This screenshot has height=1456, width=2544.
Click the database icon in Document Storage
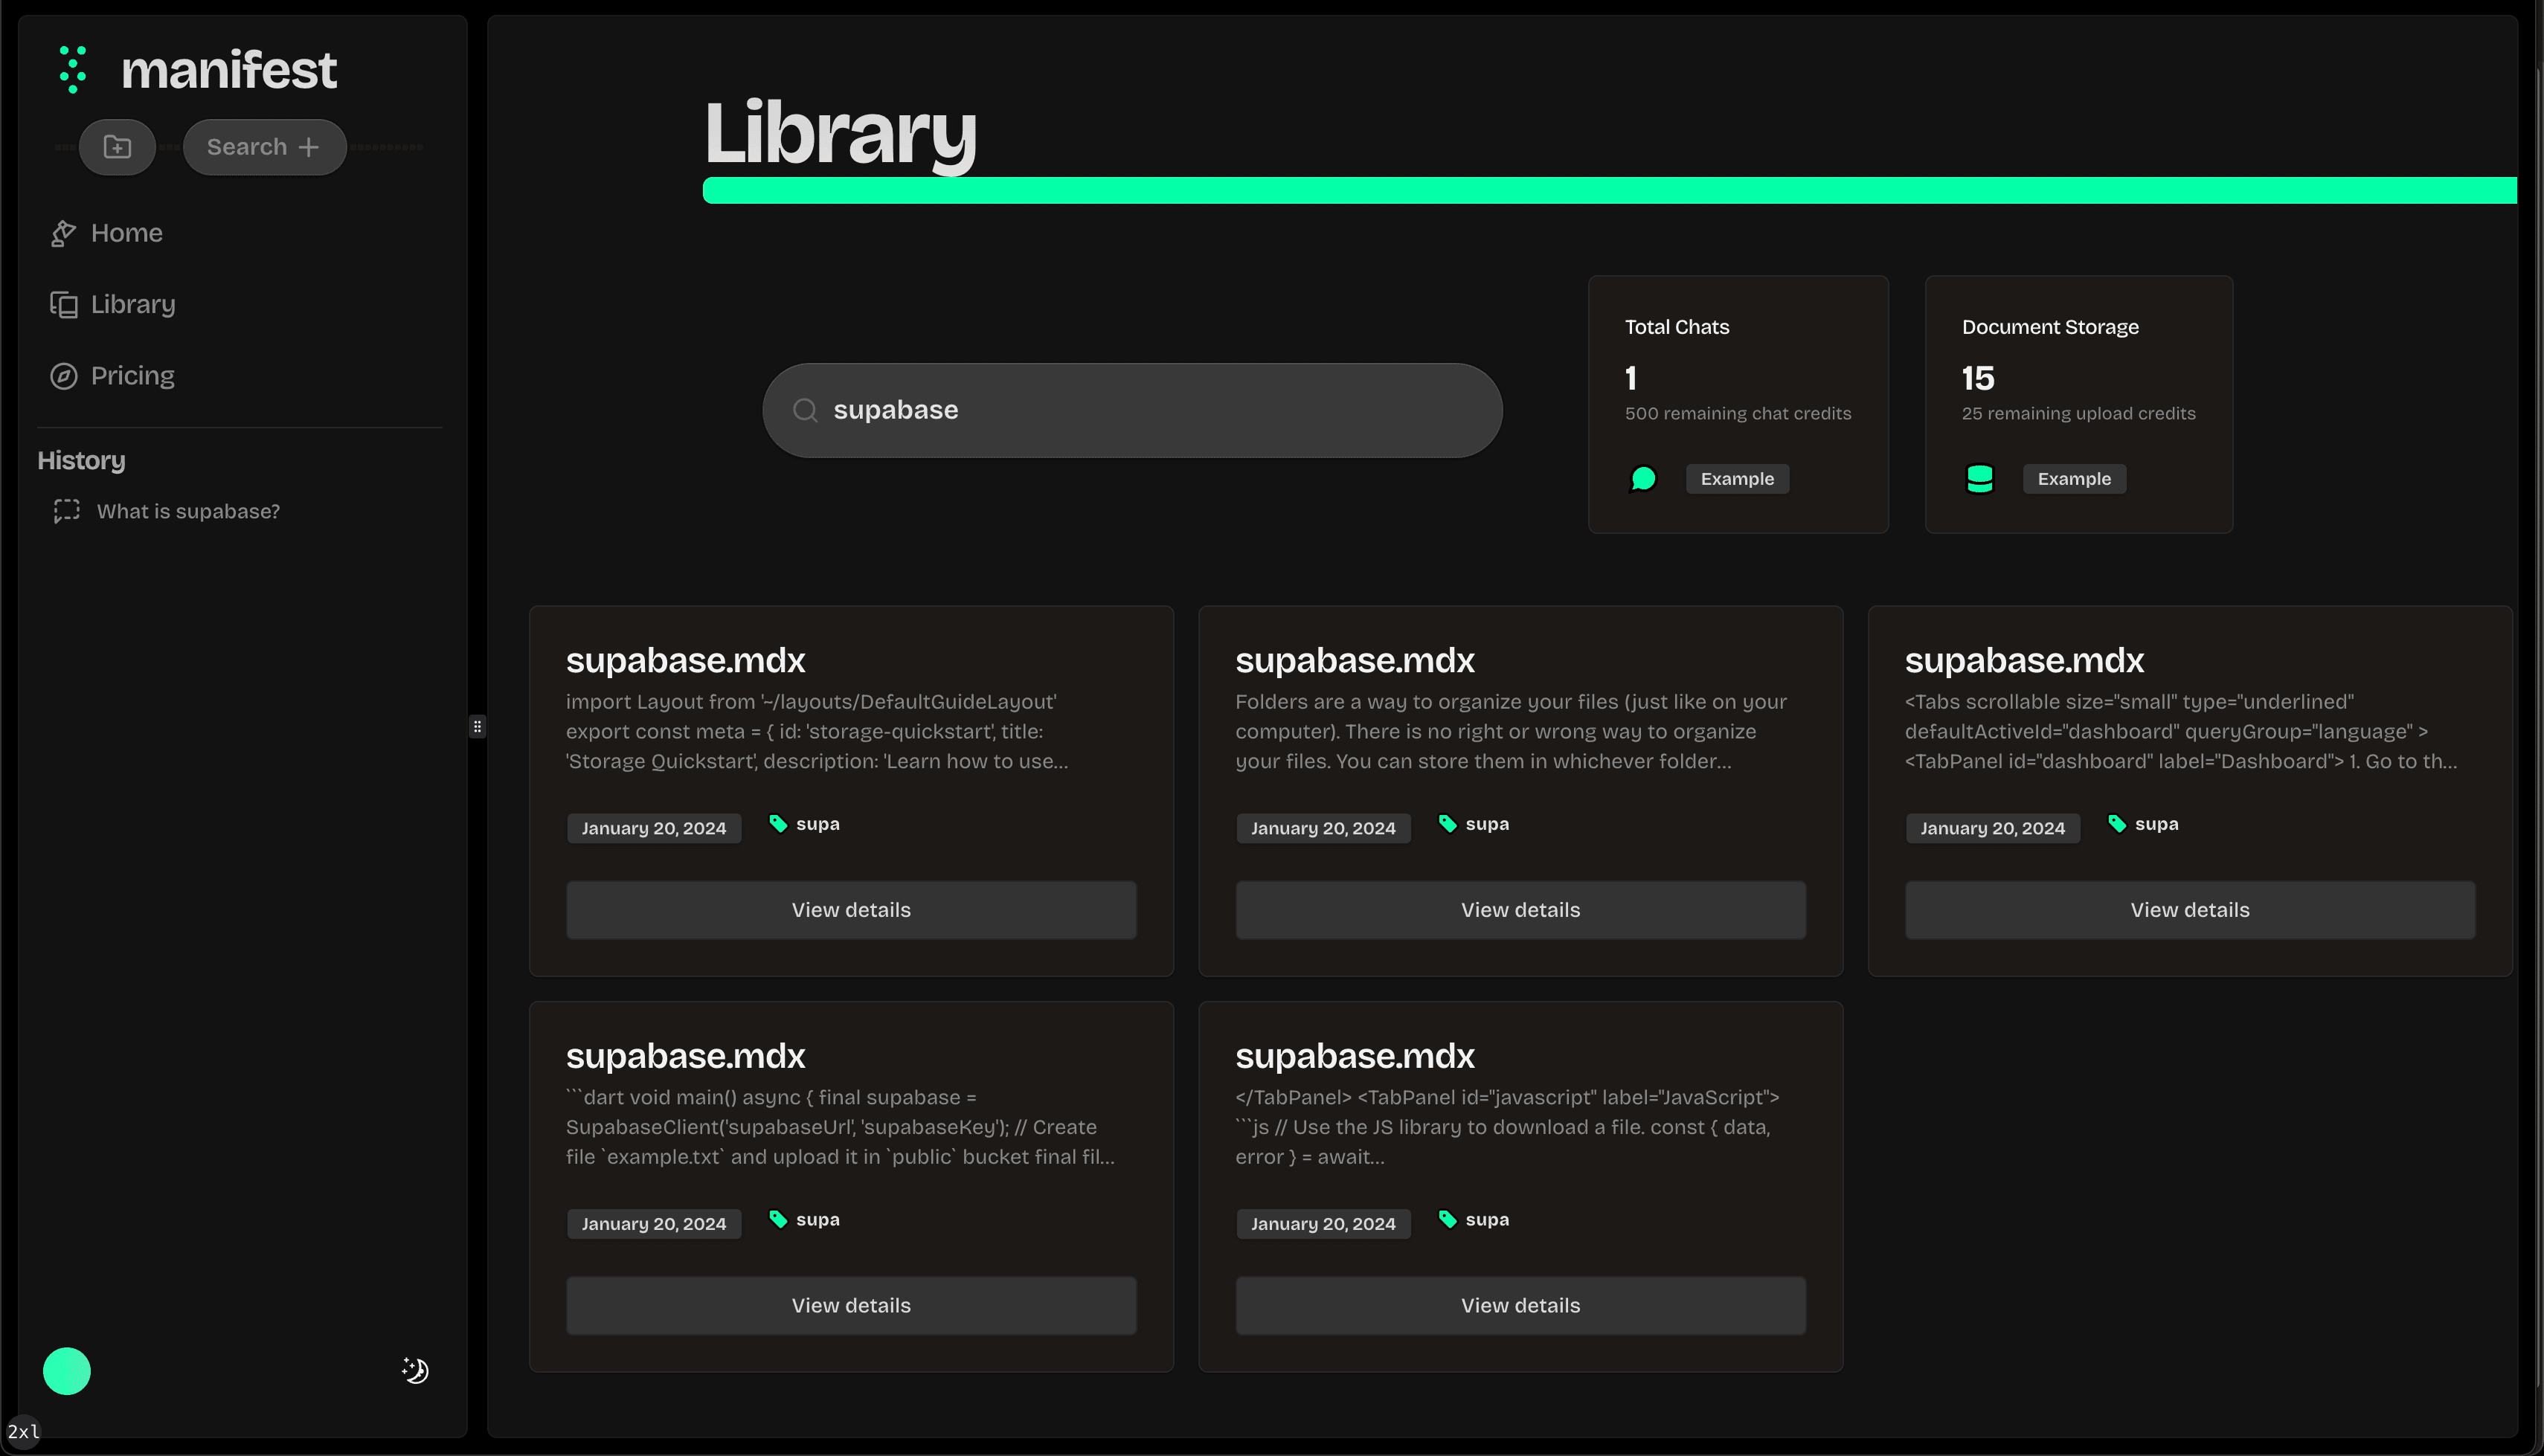1980,479
